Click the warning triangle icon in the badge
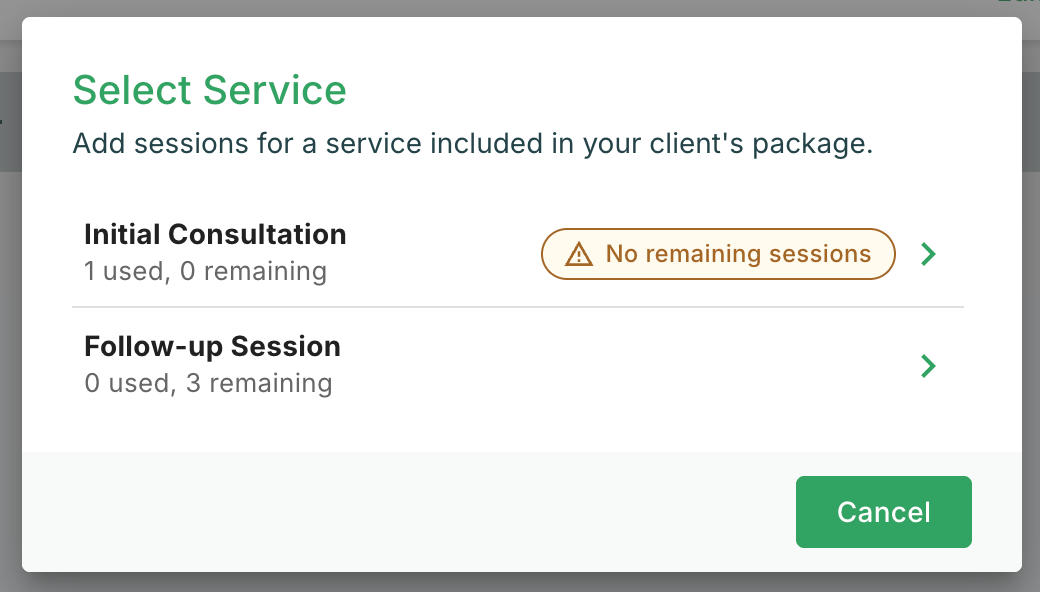The height and width of the screenshot is (592, 1040). pos(578,254)
